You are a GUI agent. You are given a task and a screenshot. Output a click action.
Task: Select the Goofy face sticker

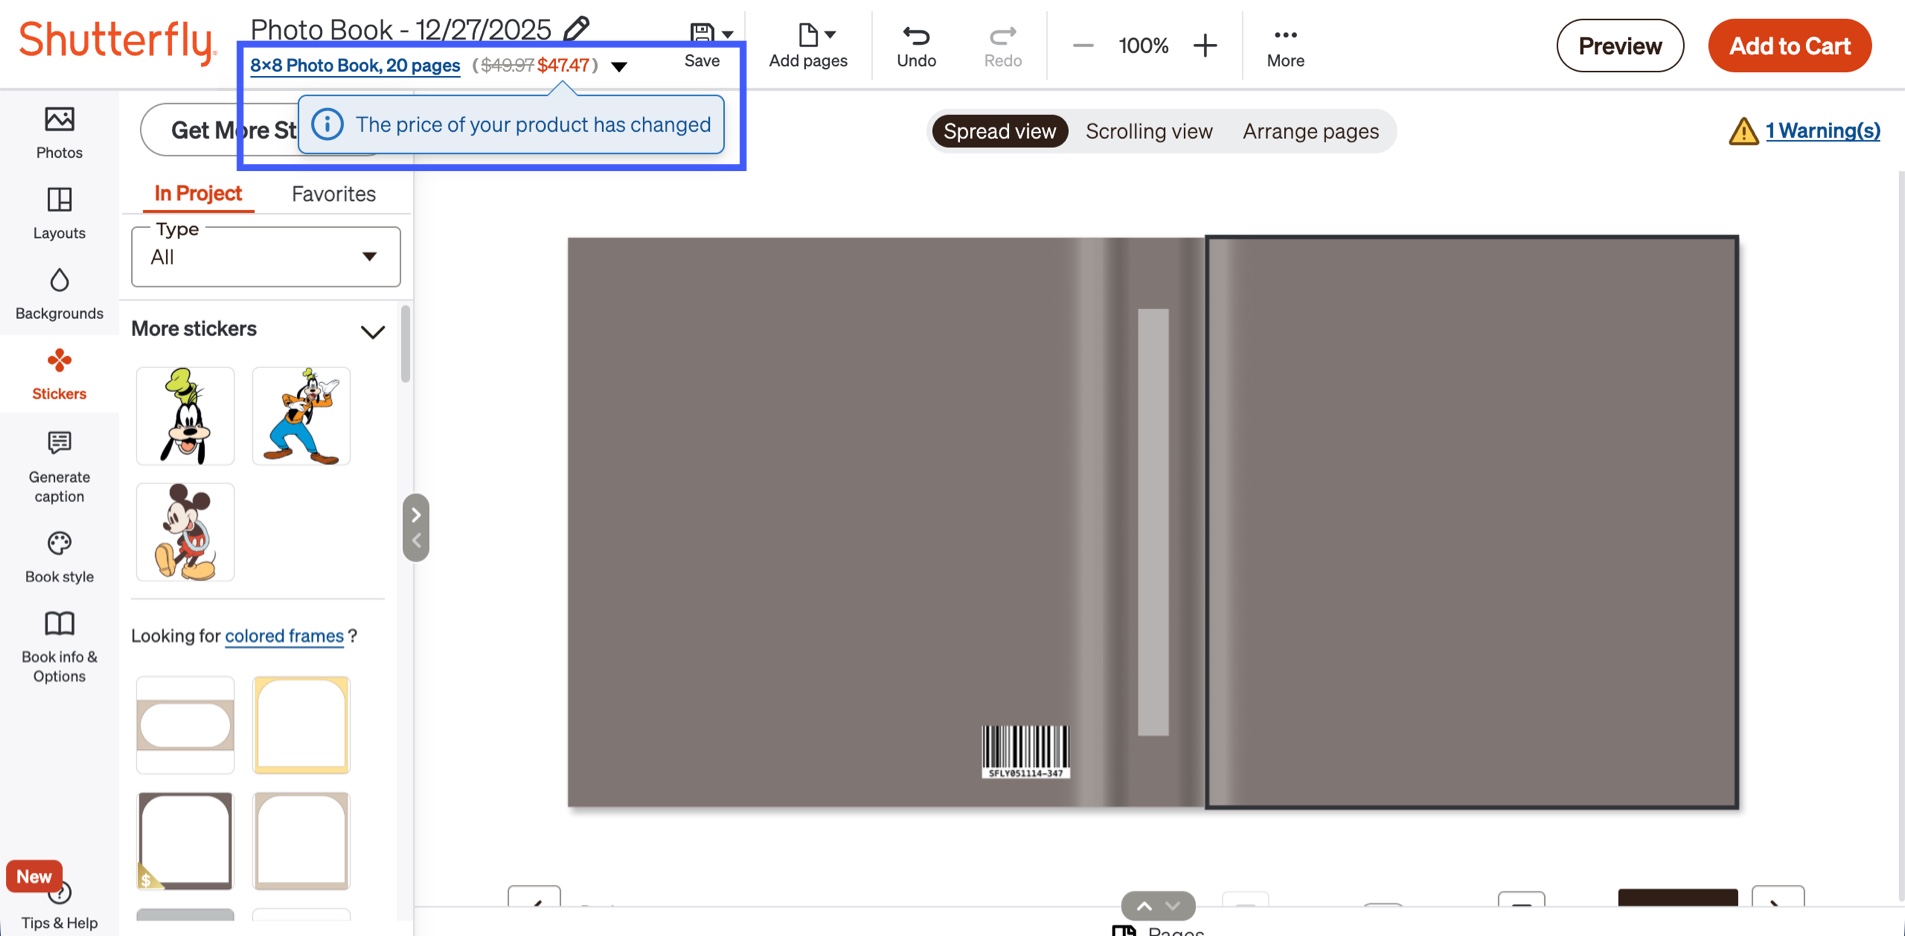[x=186, y=416]
